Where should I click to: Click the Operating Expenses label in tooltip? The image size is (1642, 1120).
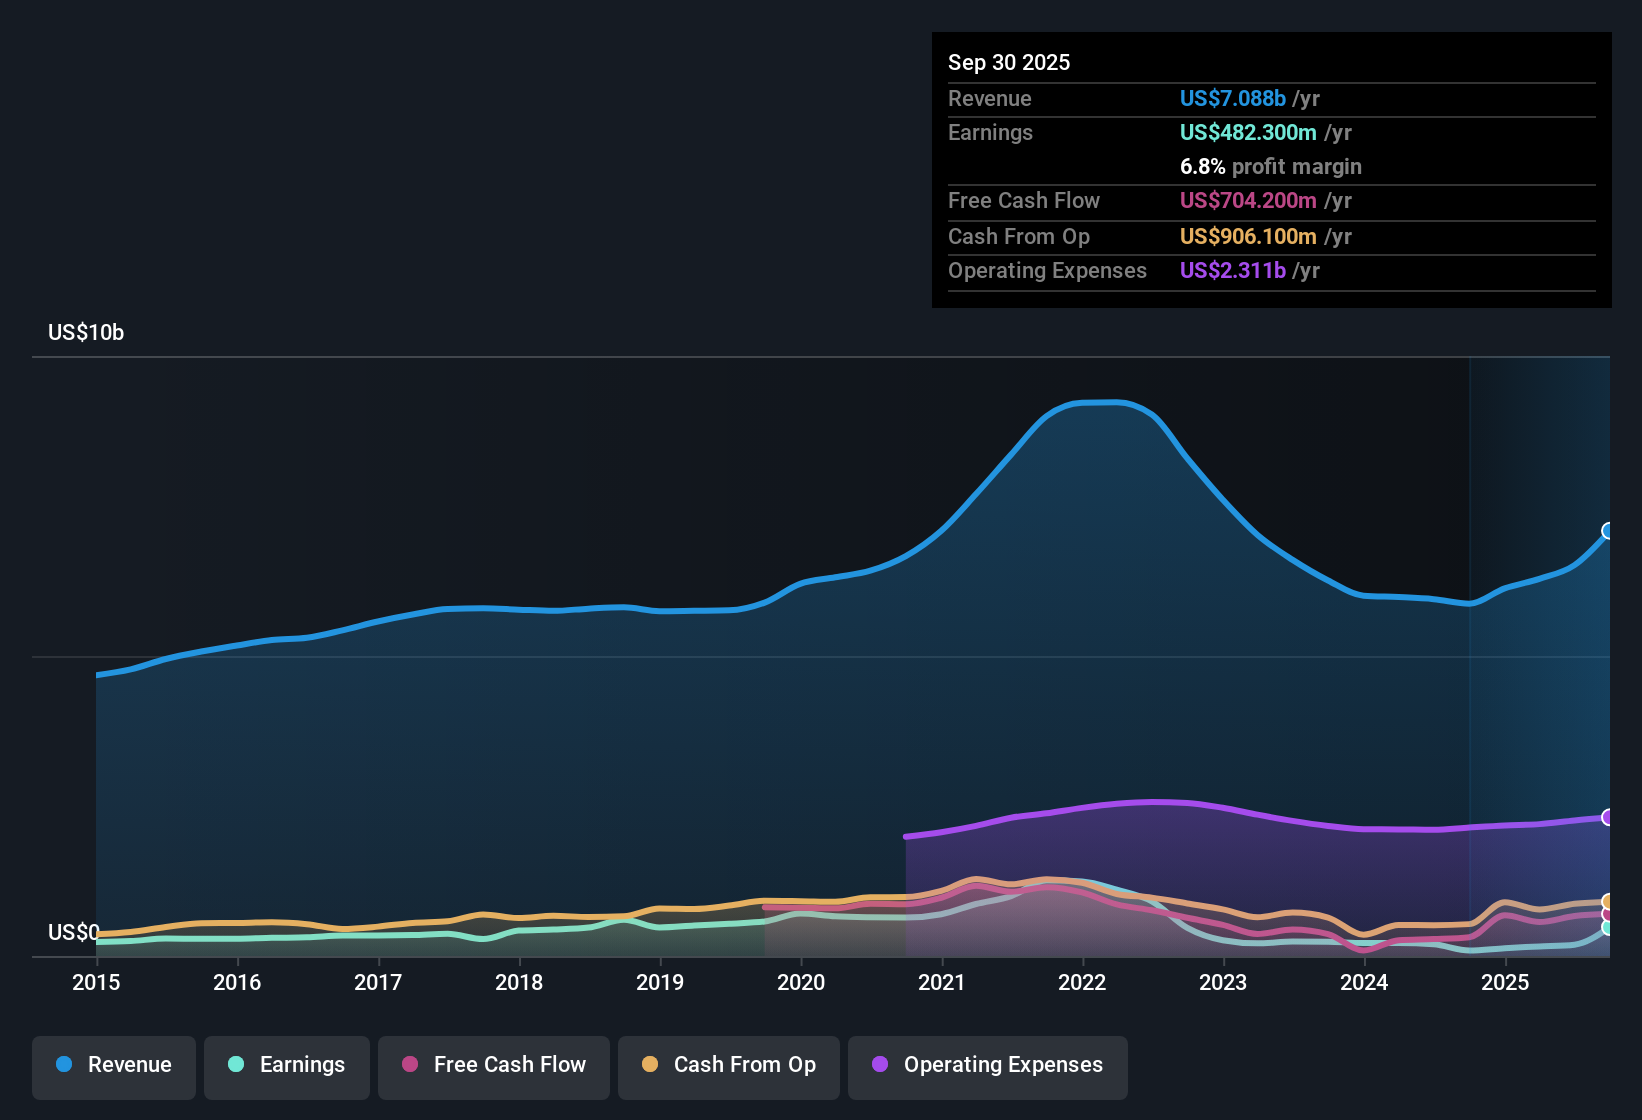pyautogui.click(x=1047, y=271)
